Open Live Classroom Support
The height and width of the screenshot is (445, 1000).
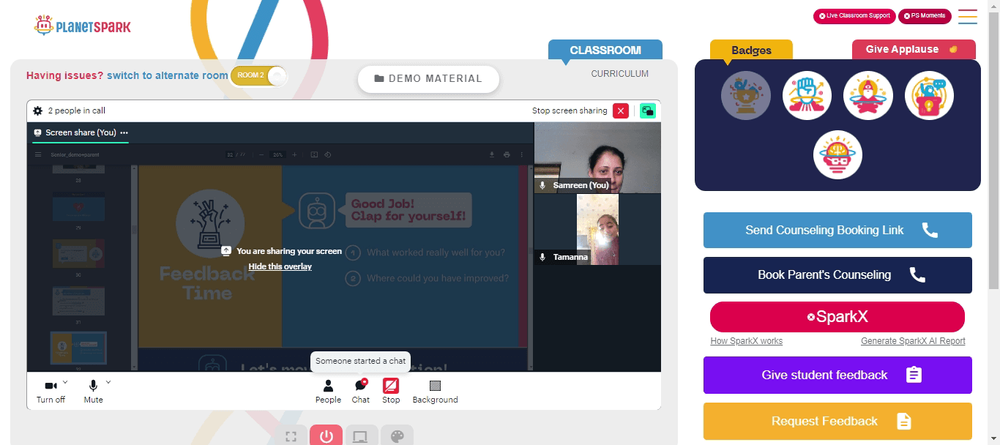click(854, 16)
